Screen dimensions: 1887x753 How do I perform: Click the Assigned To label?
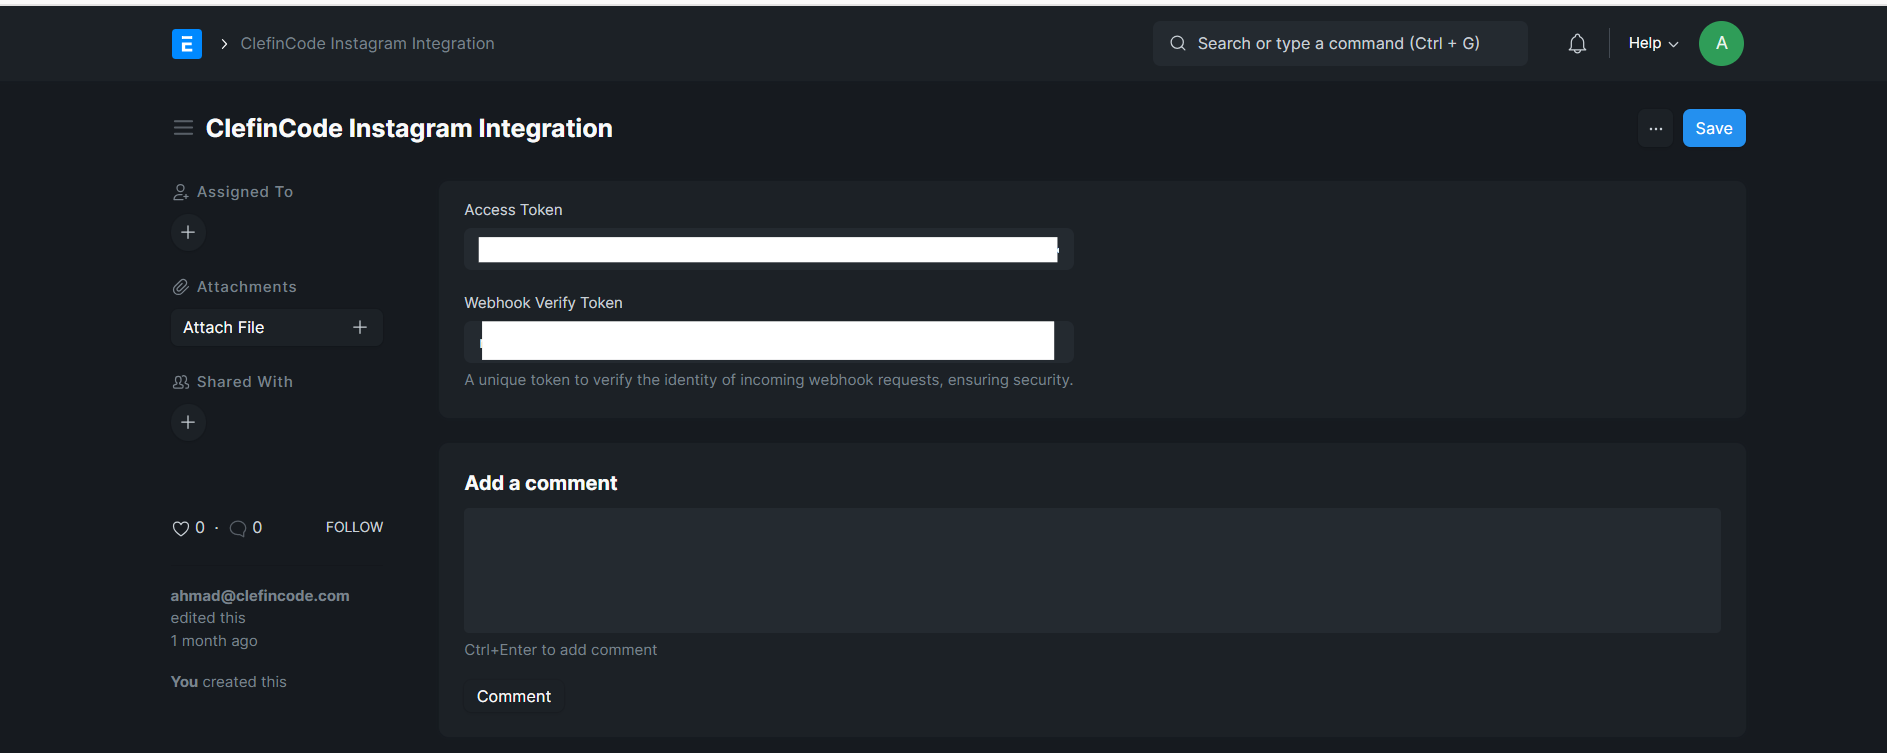(x=245, y=192)
